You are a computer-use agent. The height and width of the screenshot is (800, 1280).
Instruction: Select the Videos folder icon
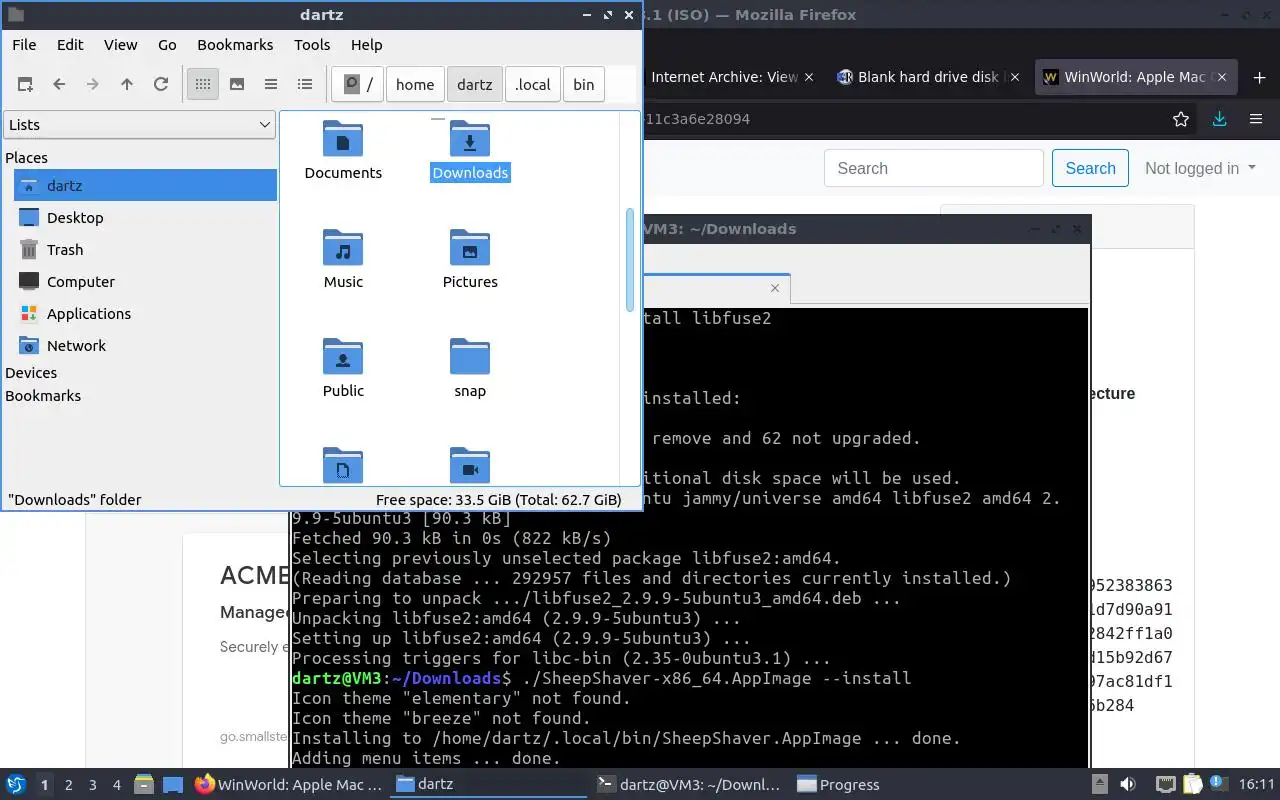click(470, 465)
